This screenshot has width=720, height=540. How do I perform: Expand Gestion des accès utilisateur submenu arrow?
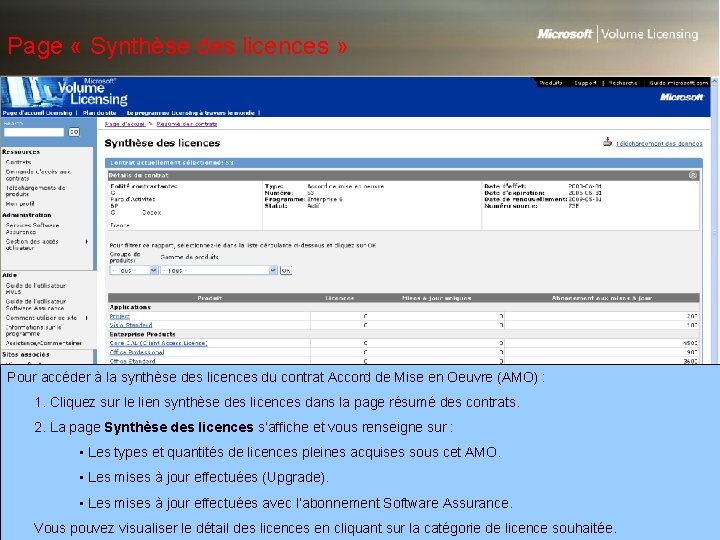[87, 242]
